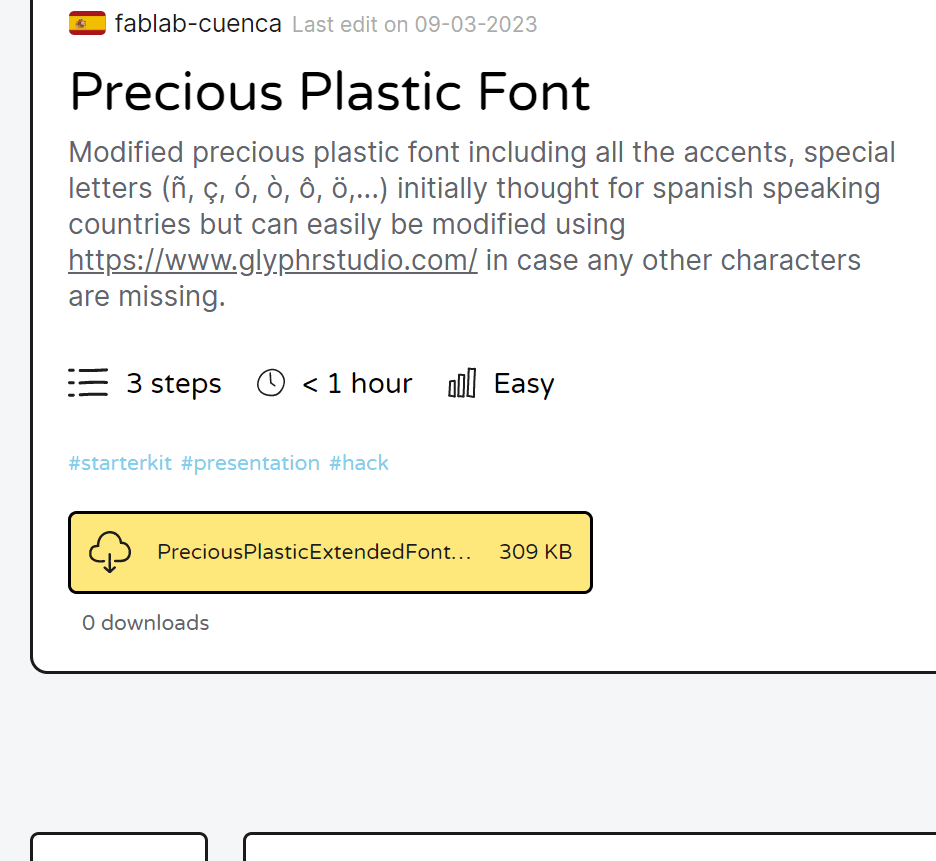This screenshot has height=861, width=936.
Task: Click the Spain flag icon
Action: click(x=87, y=24)
